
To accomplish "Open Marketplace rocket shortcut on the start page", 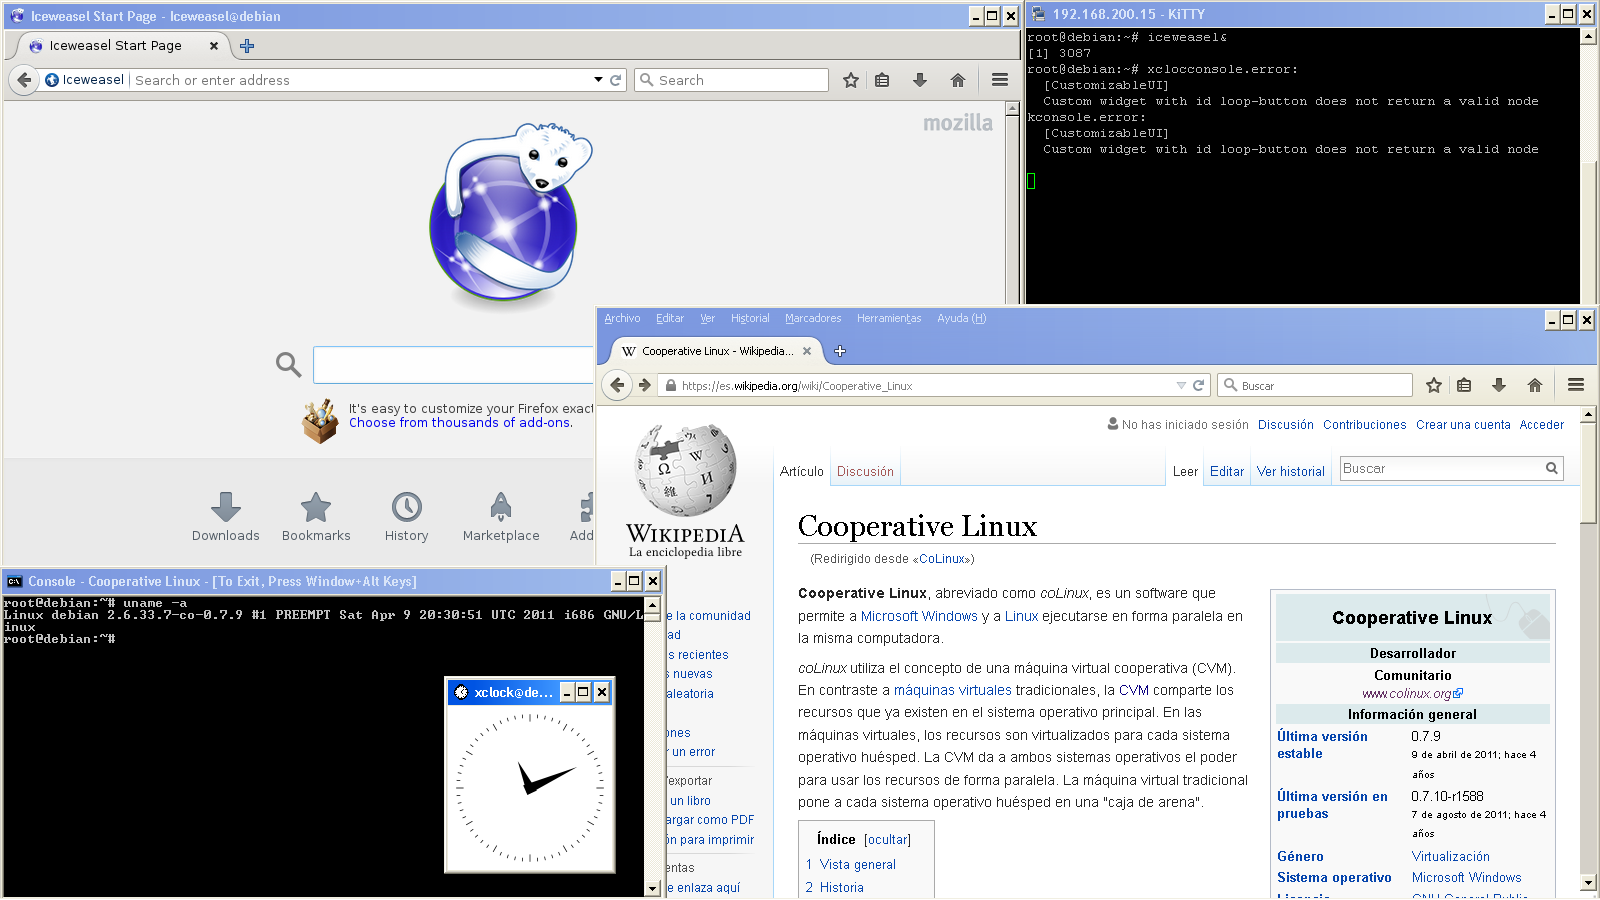I will pos(501,517).
